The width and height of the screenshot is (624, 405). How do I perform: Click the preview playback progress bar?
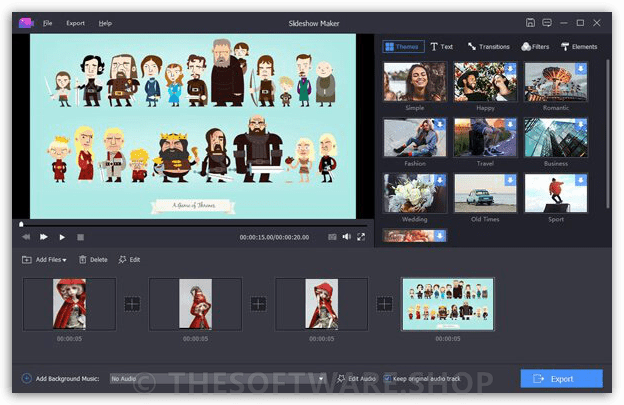(x=193, y=225)
